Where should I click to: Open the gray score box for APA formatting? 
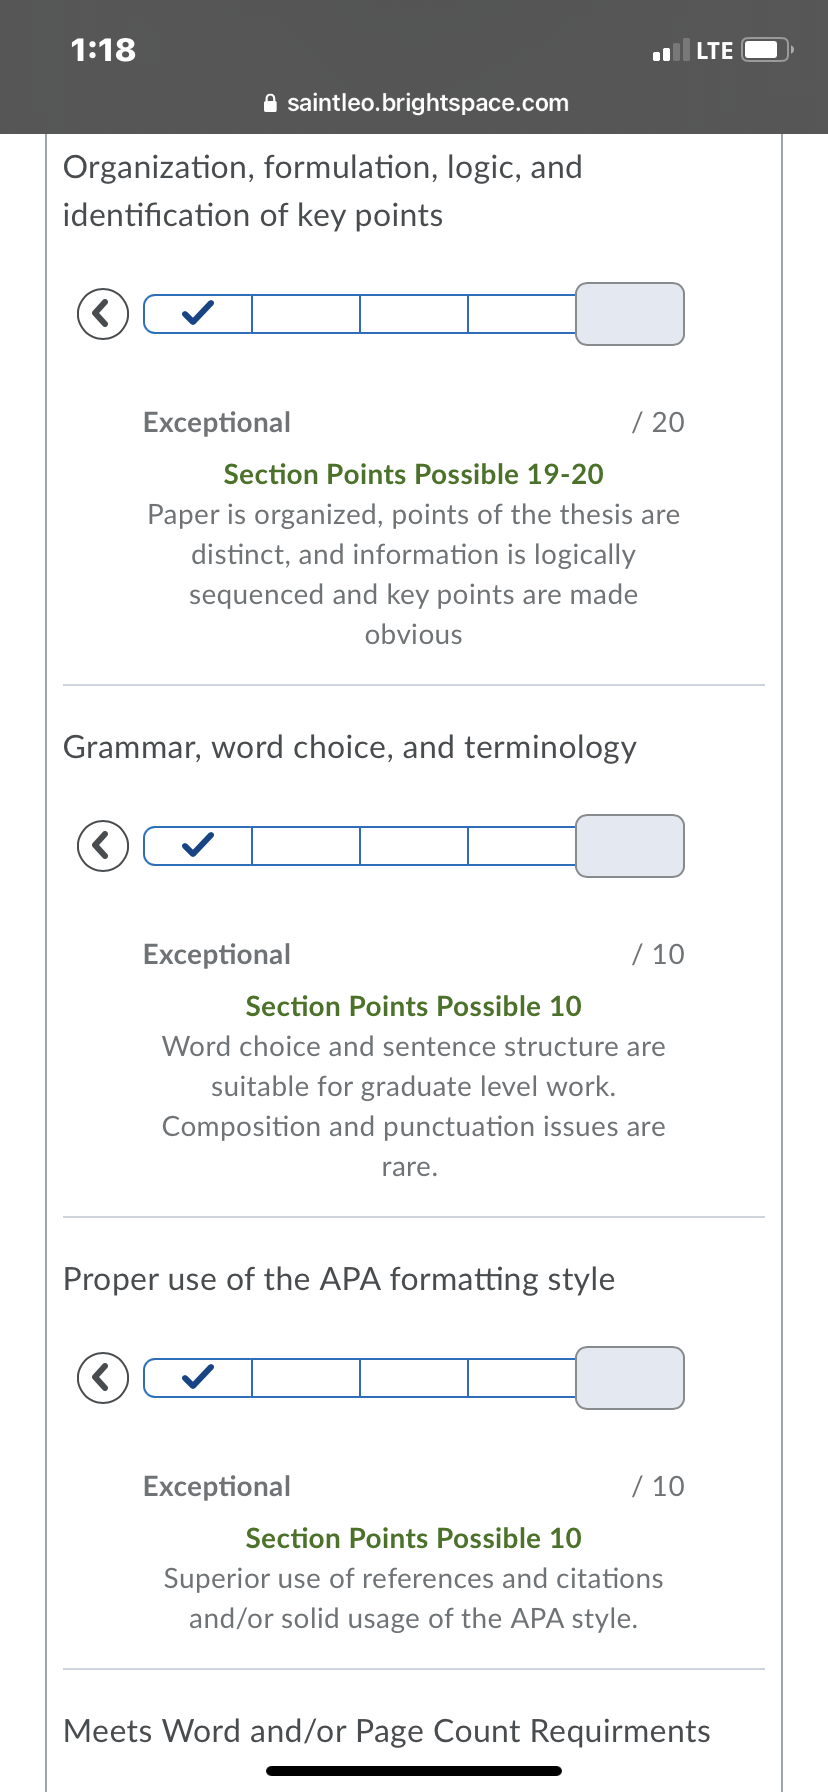630,1378
